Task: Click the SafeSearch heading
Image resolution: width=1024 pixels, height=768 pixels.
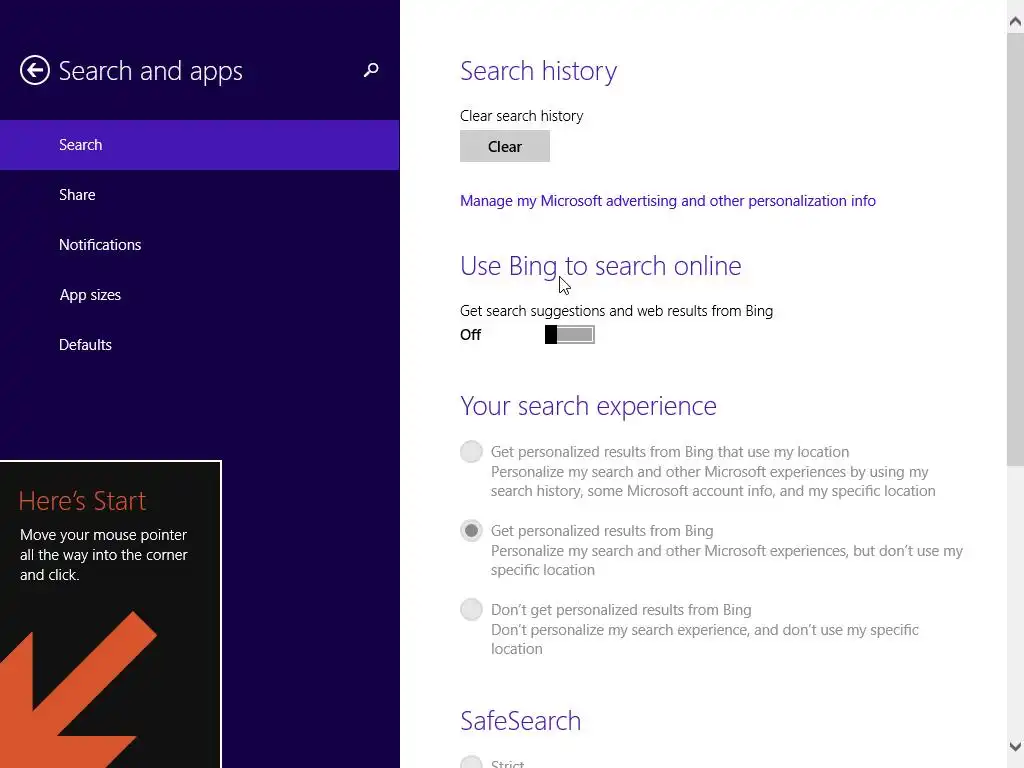Action: point(520,721)
